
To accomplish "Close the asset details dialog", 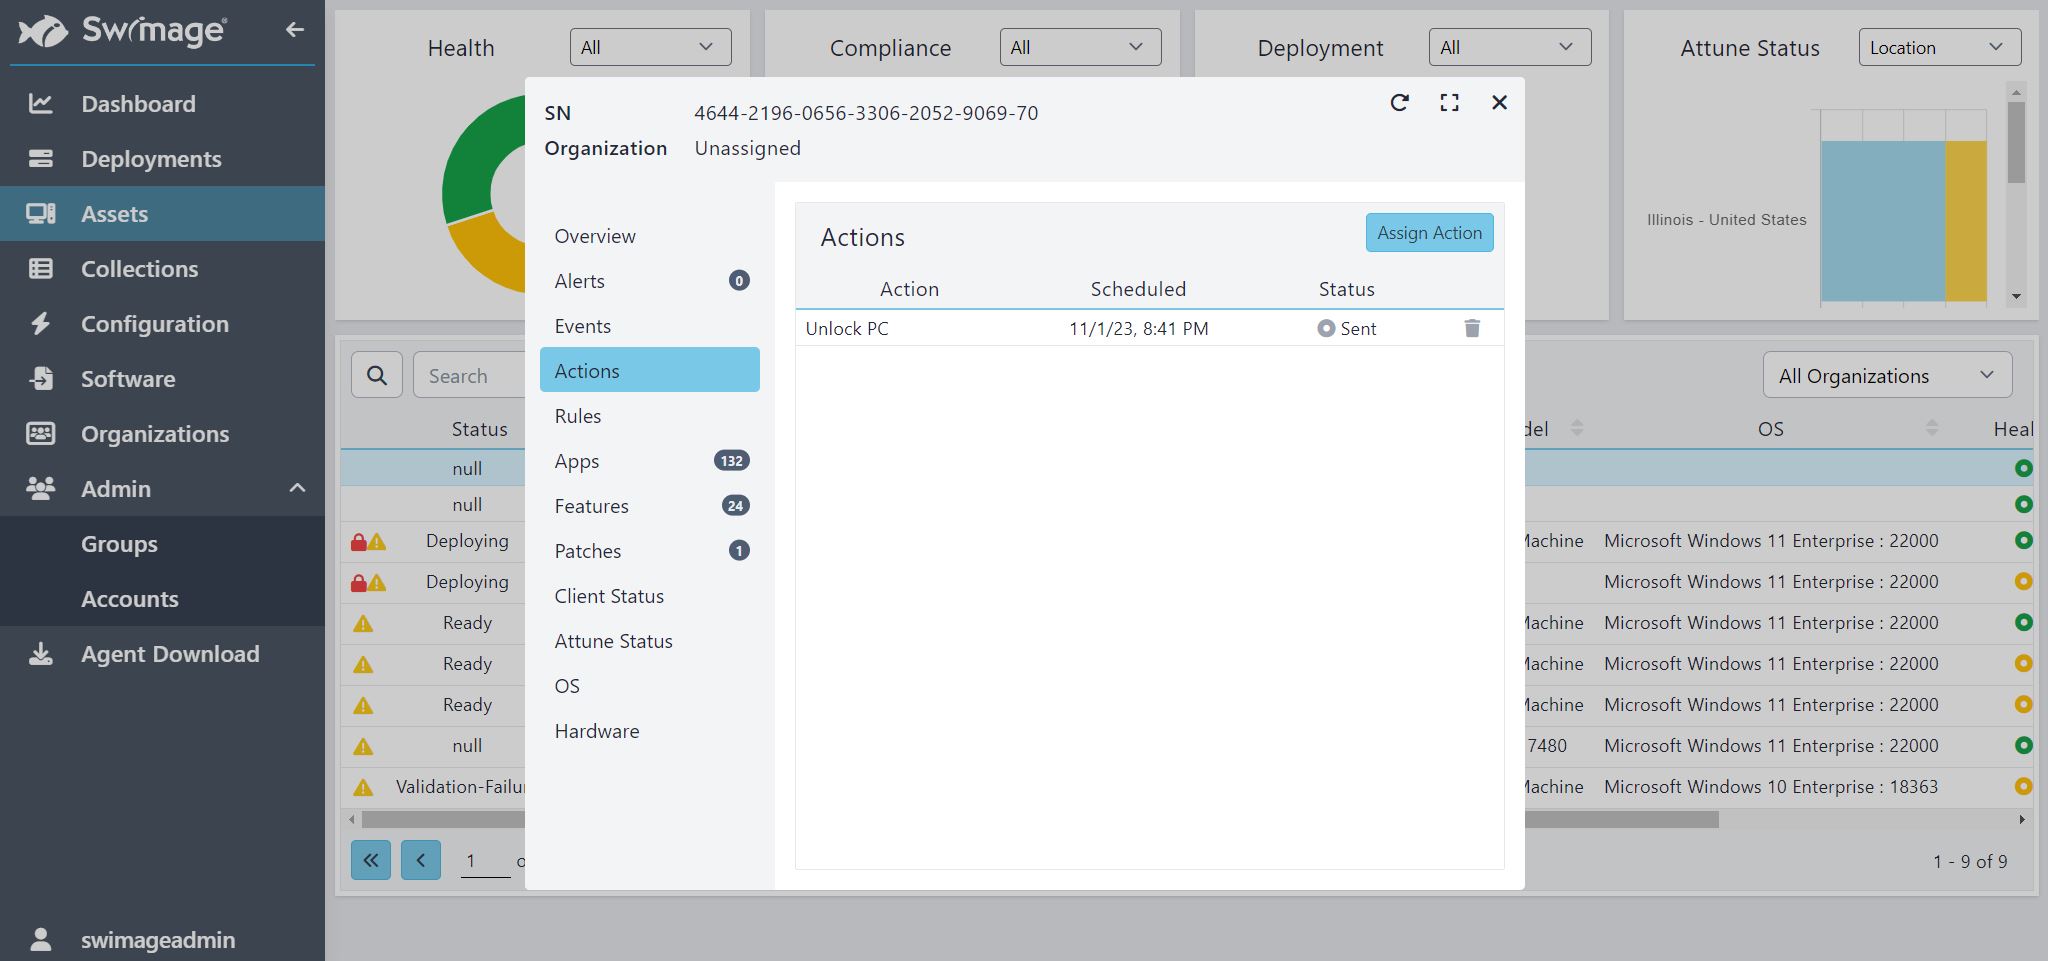I will tap(1499, 102).
